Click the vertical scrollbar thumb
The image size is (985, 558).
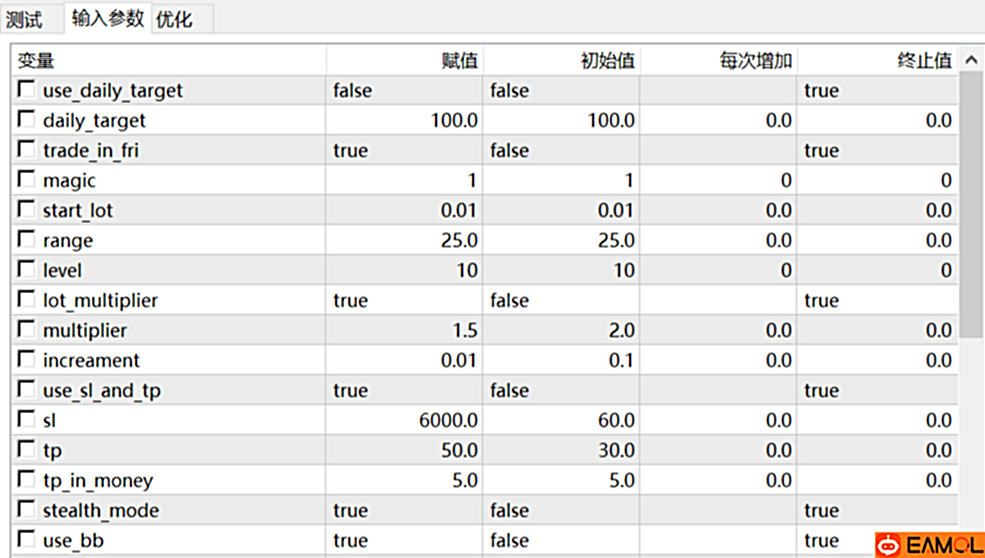coord(971,206)
